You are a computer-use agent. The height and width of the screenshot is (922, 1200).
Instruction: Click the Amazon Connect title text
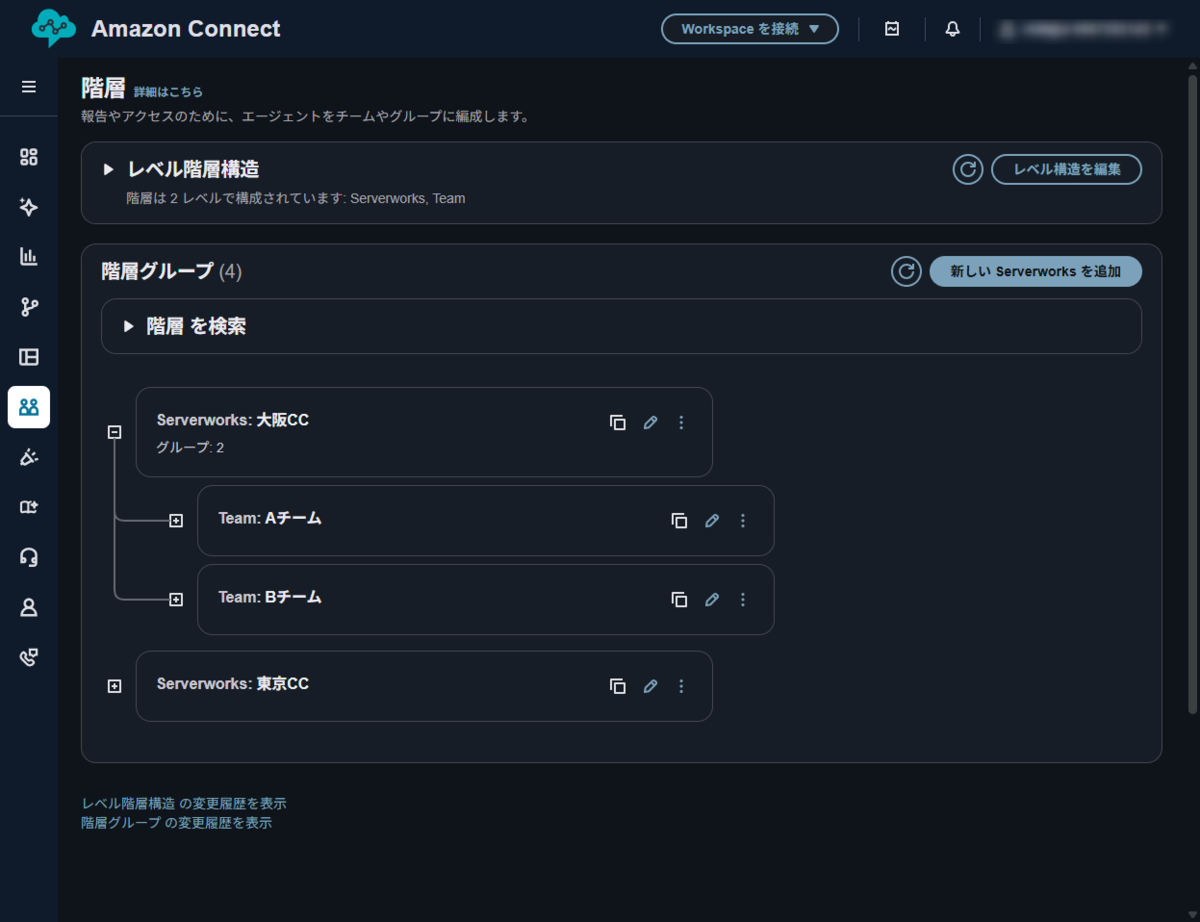pyautogui.click(x=186, y=29)
